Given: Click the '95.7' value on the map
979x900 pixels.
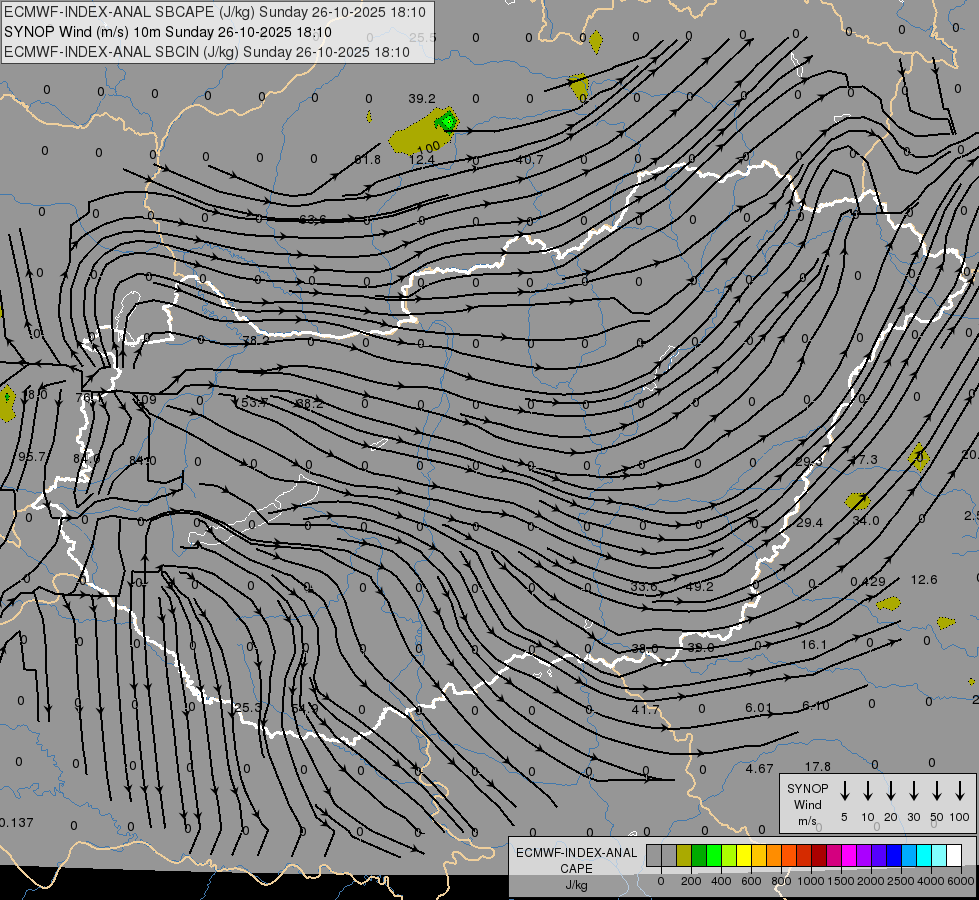Looking at the screenshot, I should (31, 457).
